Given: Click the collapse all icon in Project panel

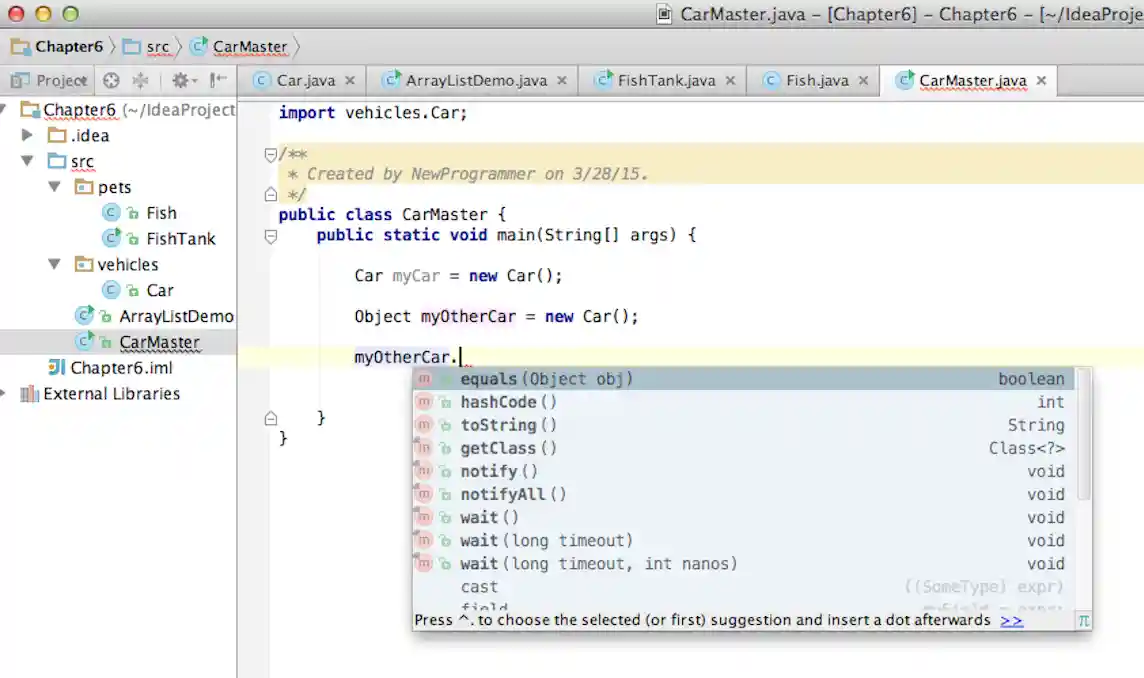Looking at the screenshot, I should tap(141, 81).
